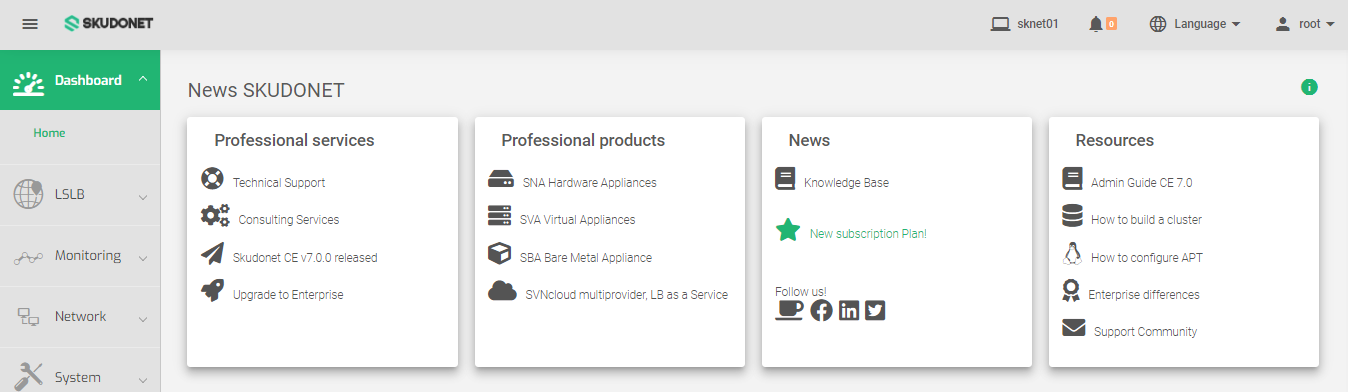Open the Language dropdown
1348x392 pixels.
[1196, 24]
